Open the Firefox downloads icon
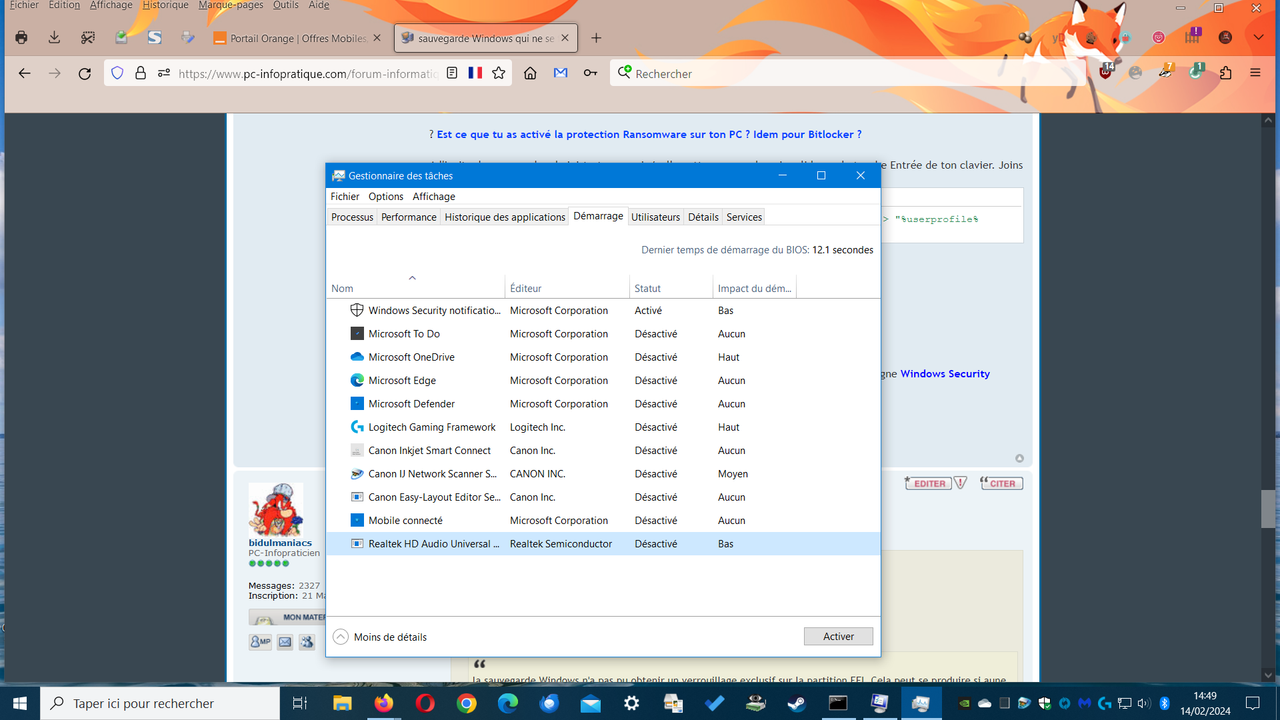This screenshot has height=720, width=1280. 55,38
